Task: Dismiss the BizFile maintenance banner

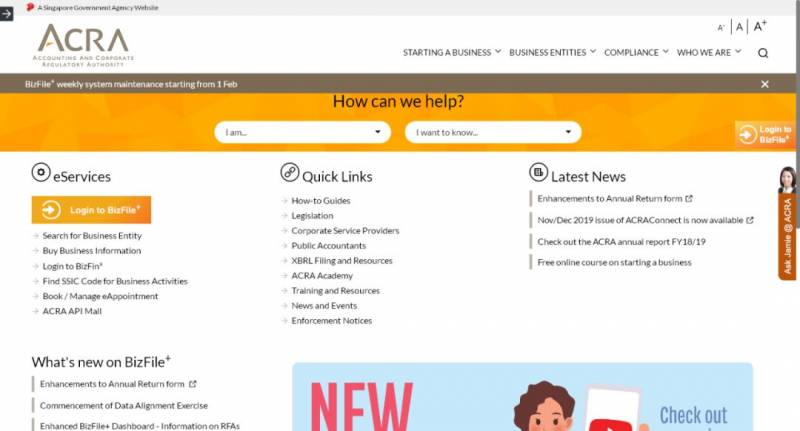Action: [764, 84]
